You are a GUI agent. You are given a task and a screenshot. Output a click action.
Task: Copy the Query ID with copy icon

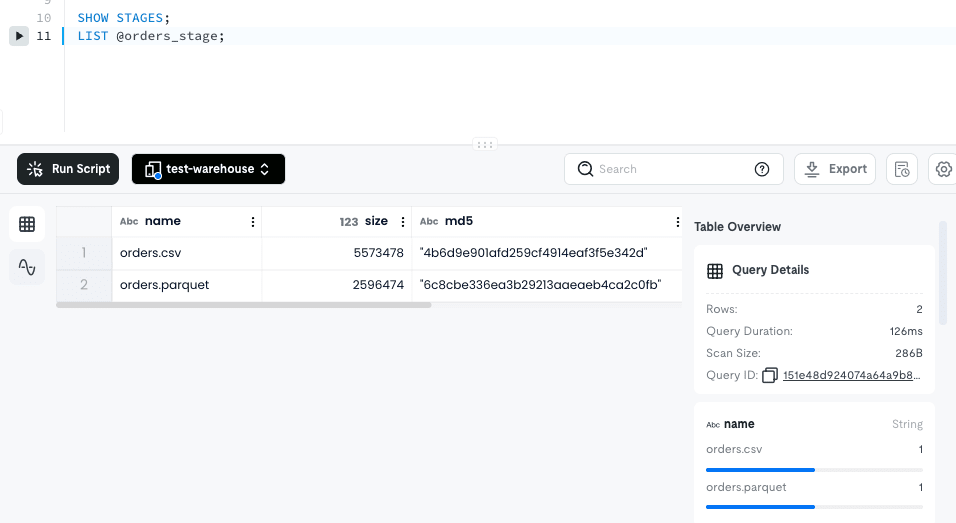pos(769,375)
